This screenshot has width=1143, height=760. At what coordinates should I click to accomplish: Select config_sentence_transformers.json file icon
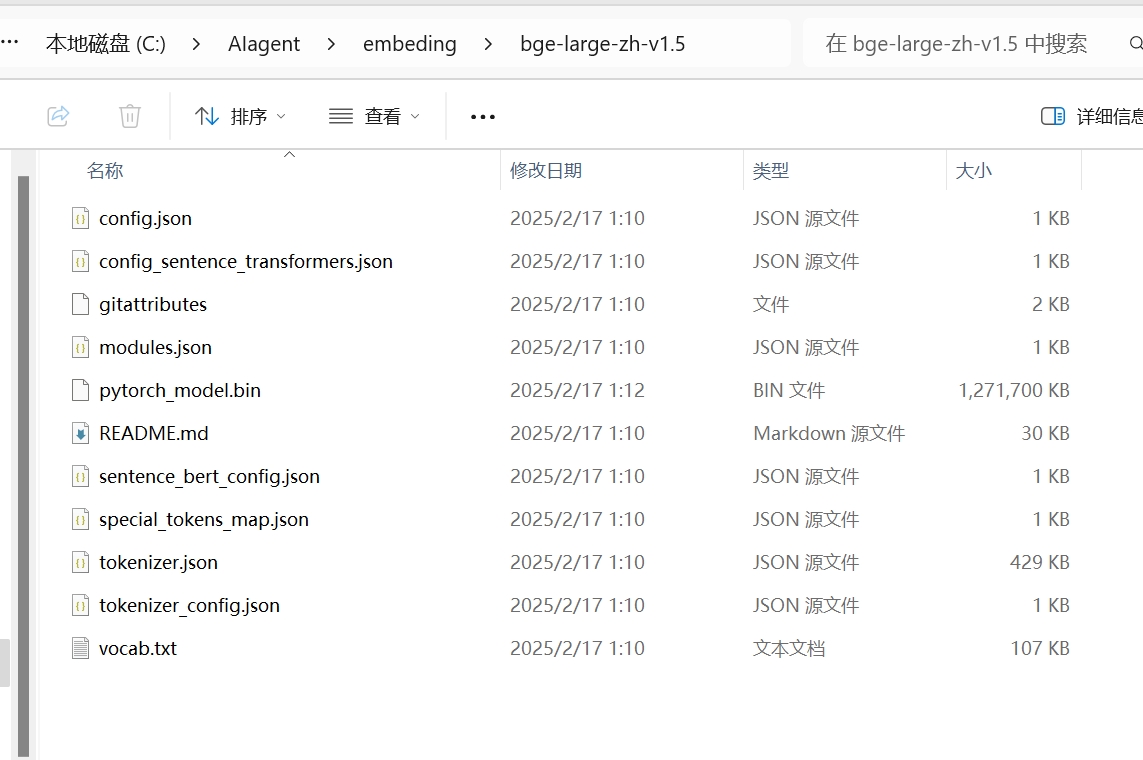pyautogui.click(x=80, y=261)
